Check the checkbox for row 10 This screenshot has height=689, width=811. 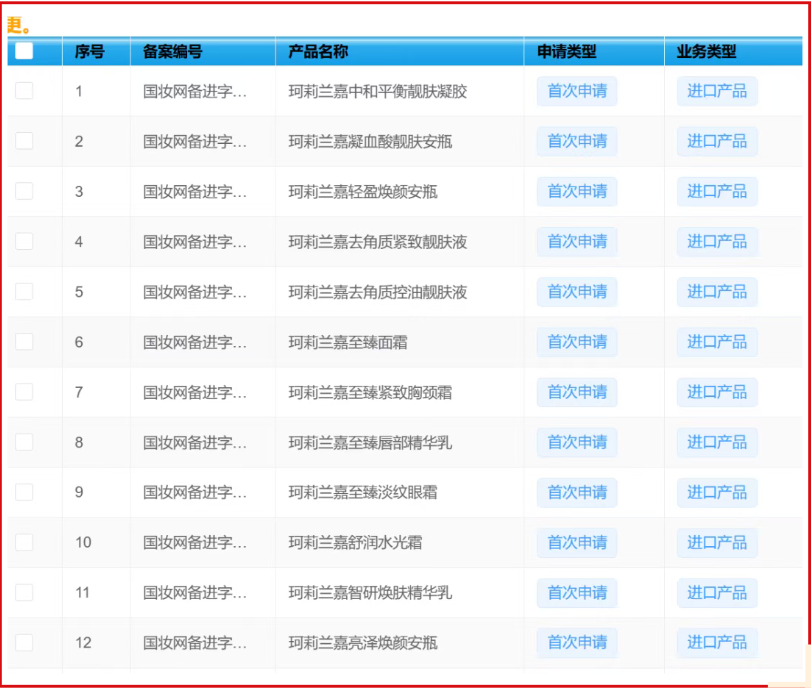(24, 542)
